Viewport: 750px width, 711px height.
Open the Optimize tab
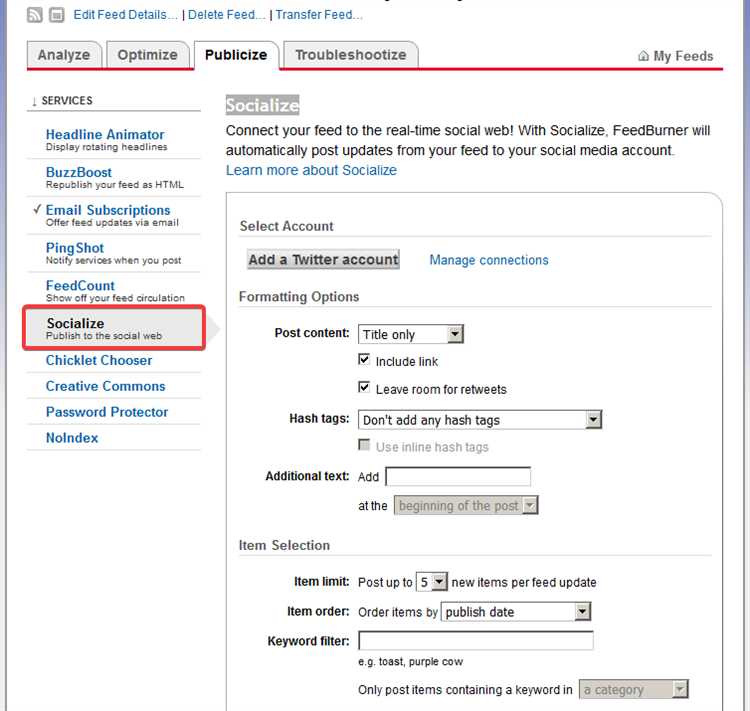point(147,55)
